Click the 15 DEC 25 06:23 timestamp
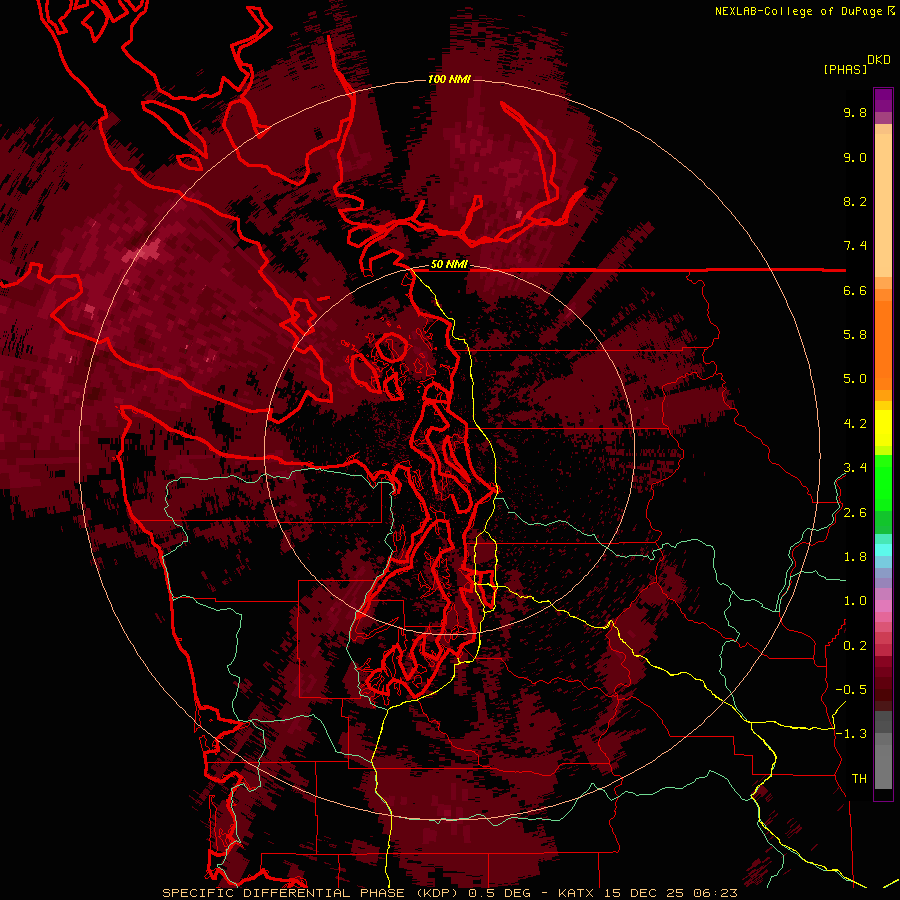Viewport: 900px width, 900px height. (x=670, y=893)
